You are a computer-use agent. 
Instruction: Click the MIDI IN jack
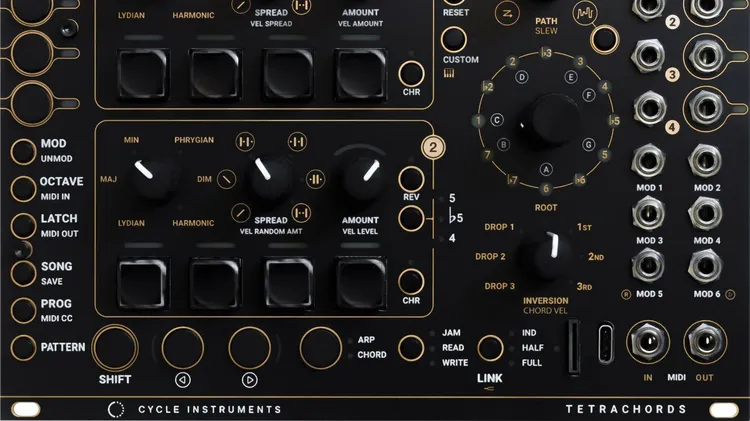[x=648, y=343]
